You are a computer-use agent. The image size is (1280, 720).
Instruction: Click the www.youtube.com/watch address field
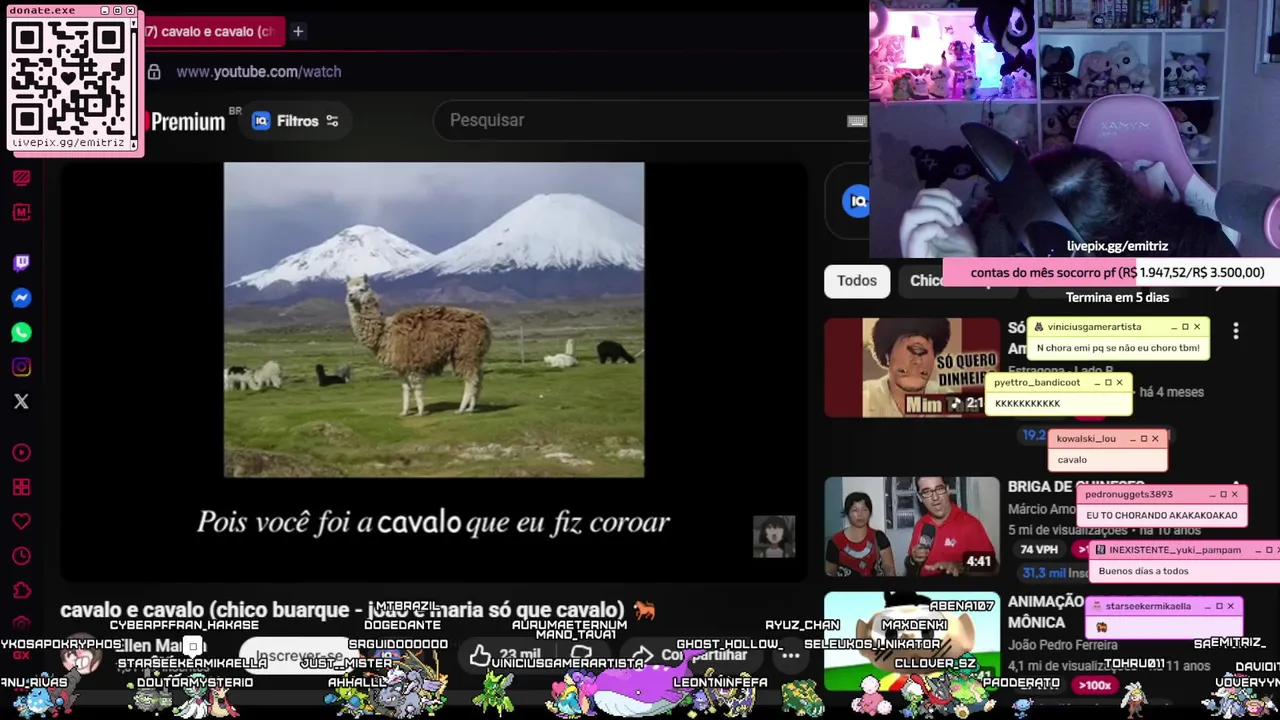(258, 72)
